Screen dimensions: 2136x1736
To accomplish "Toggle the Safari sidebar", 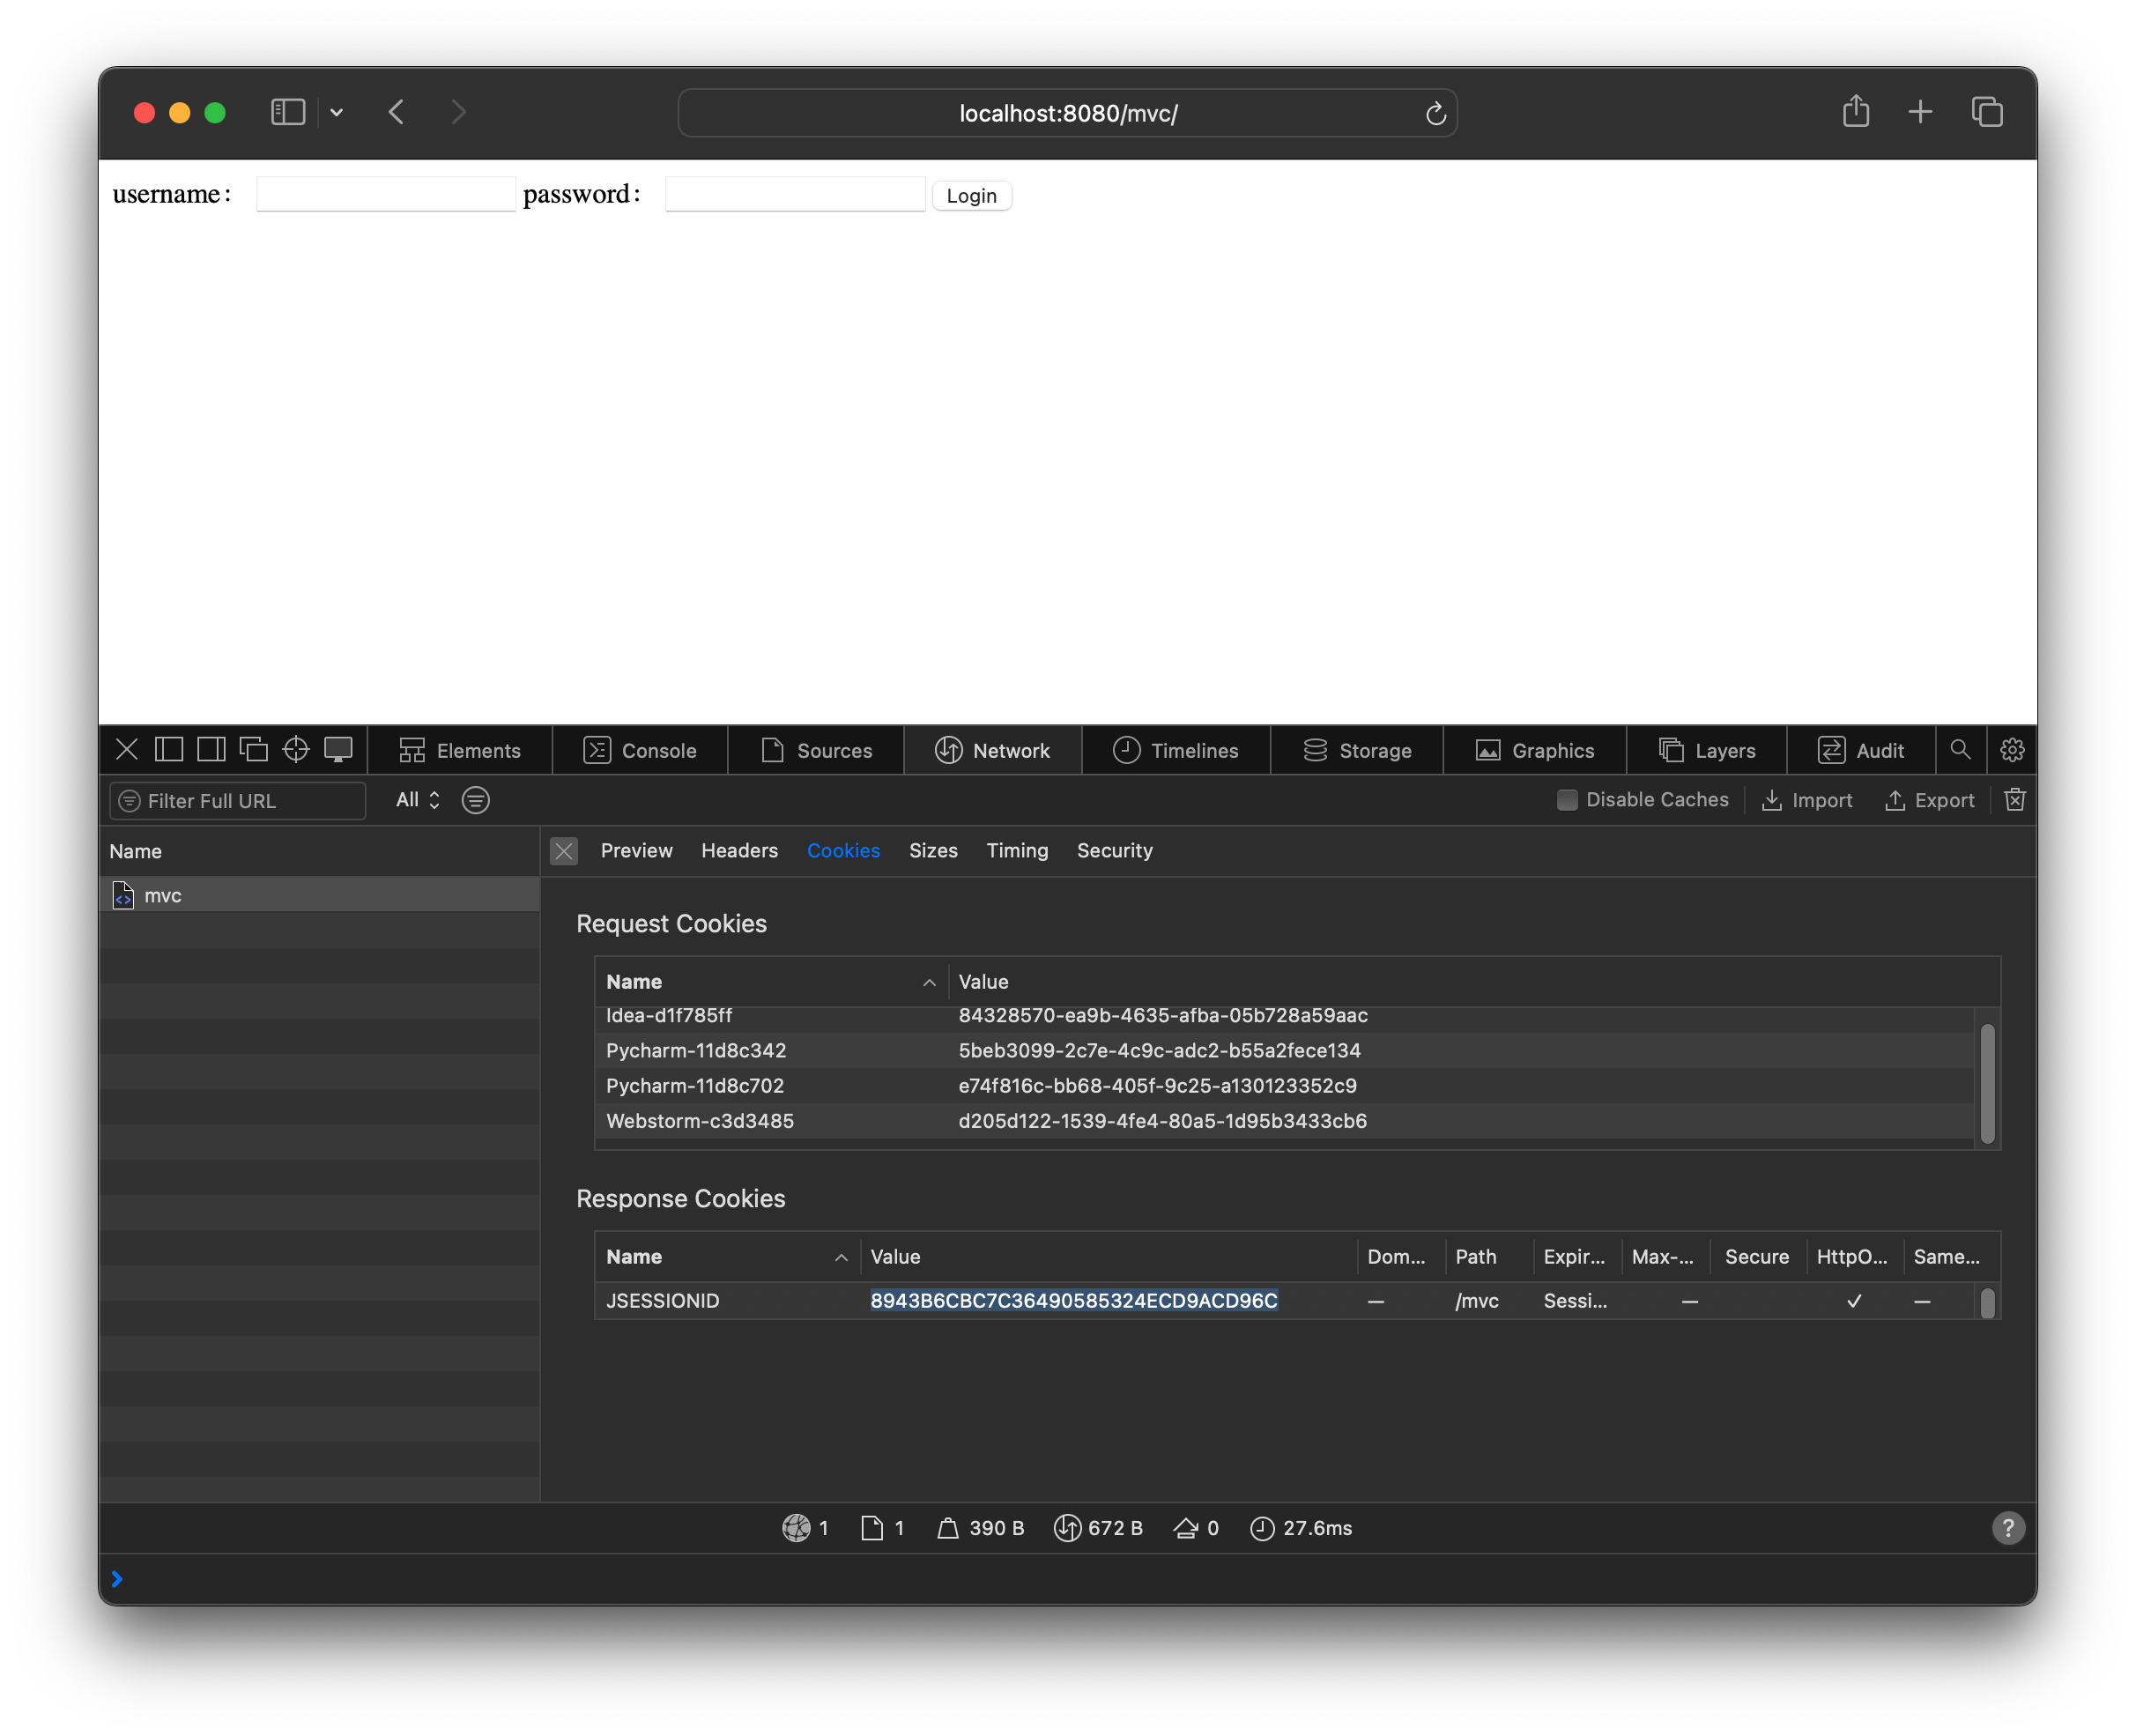I will [x=287, y=112].
